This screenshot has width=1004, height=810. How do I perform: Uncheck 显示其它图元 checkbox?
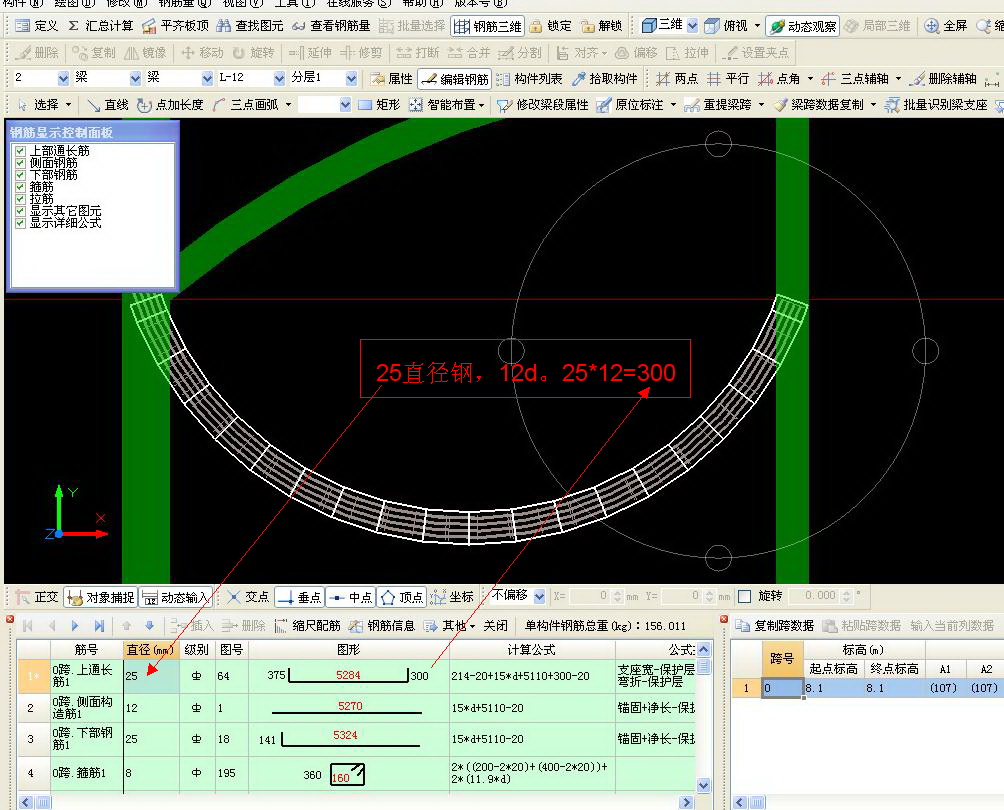click(x=20, y=211)
